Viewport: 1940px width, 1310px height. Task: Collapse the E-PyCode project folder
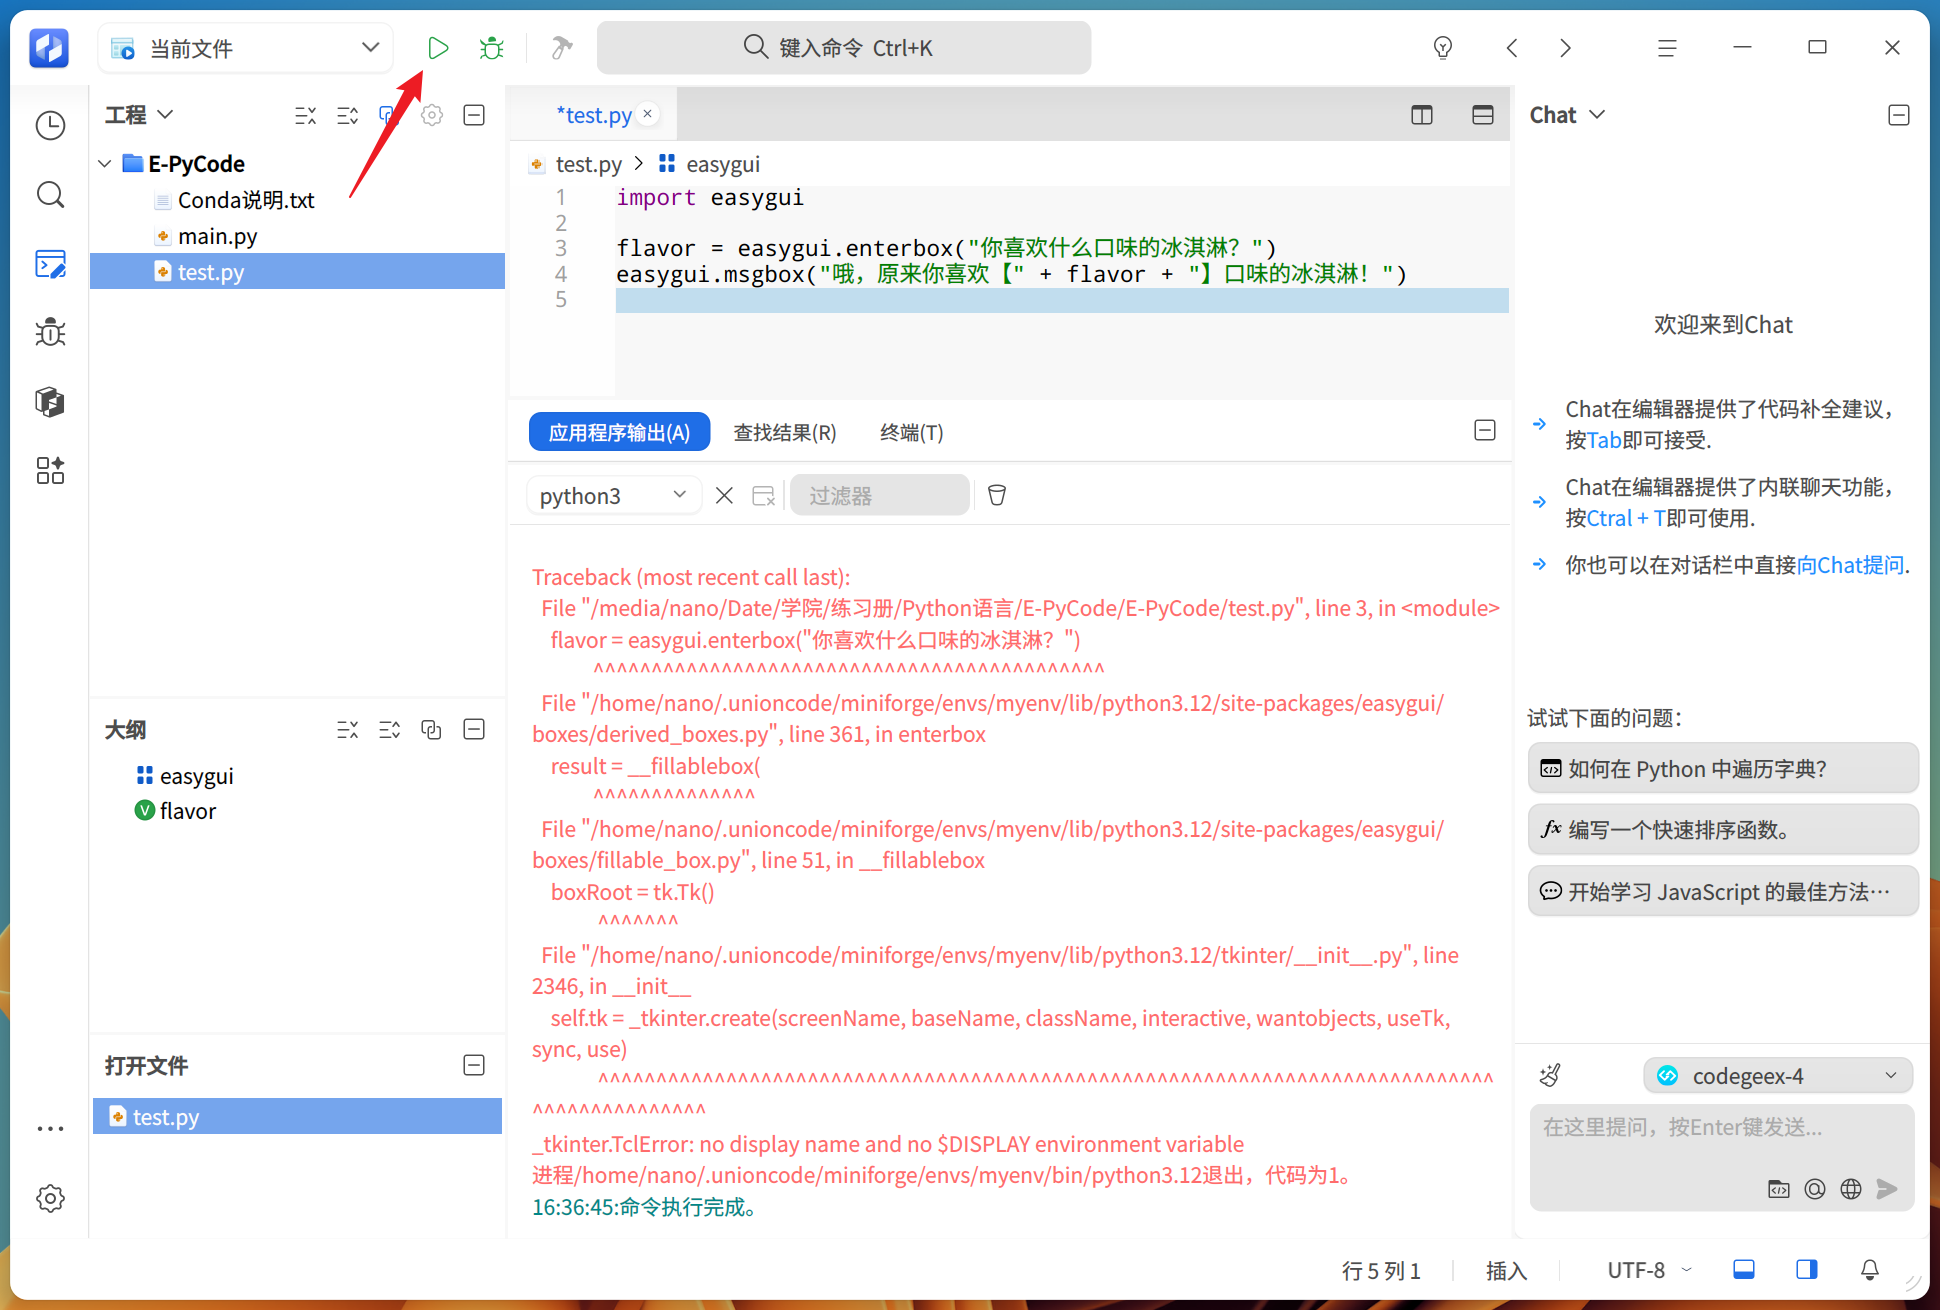(x=105, y=163)
